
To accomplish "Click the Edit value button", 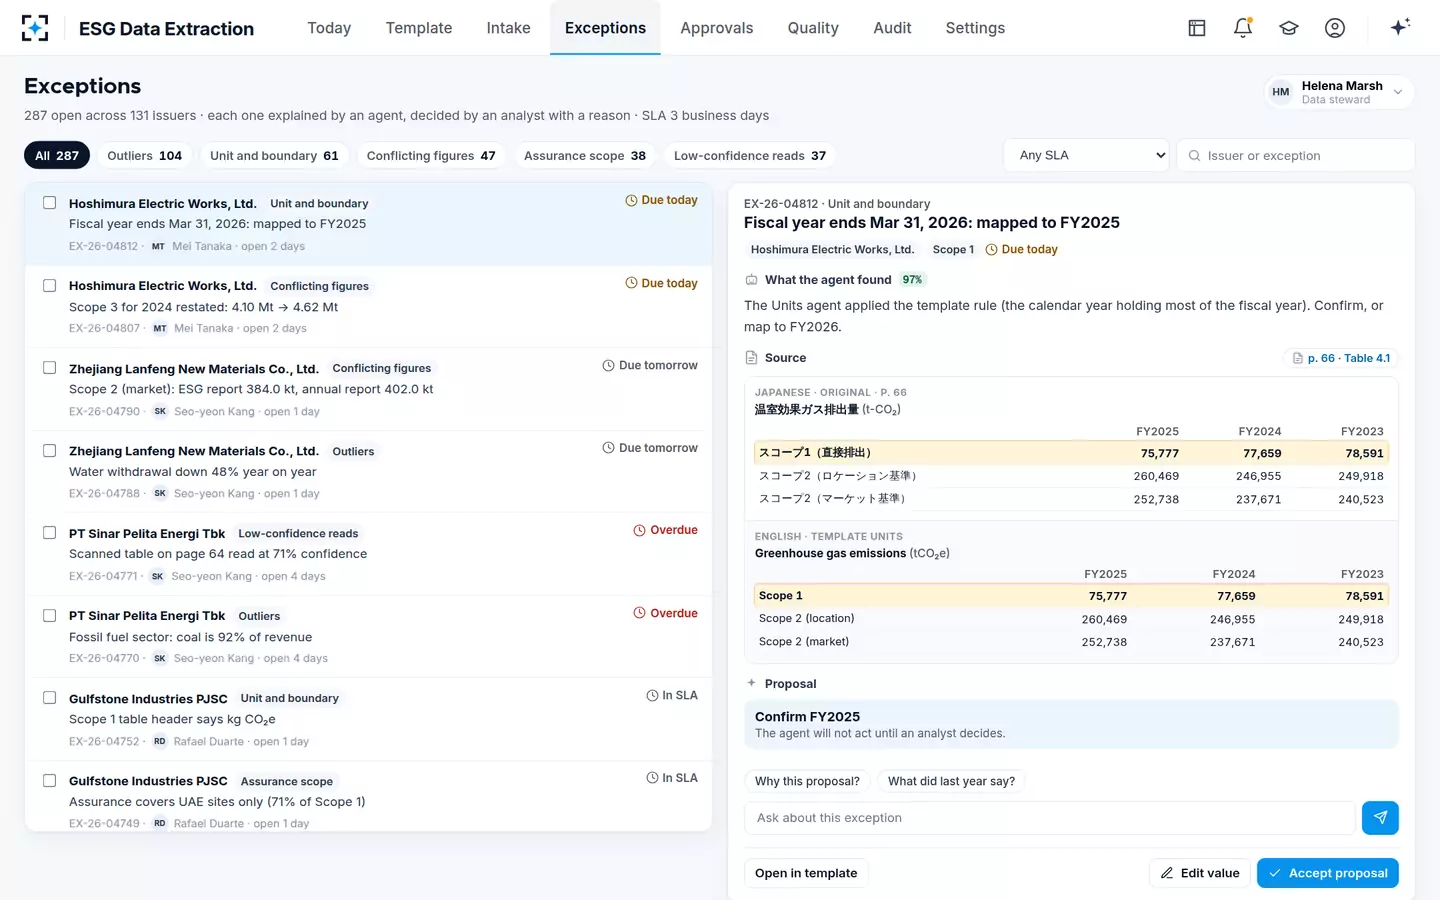I will click(1200, 873).
